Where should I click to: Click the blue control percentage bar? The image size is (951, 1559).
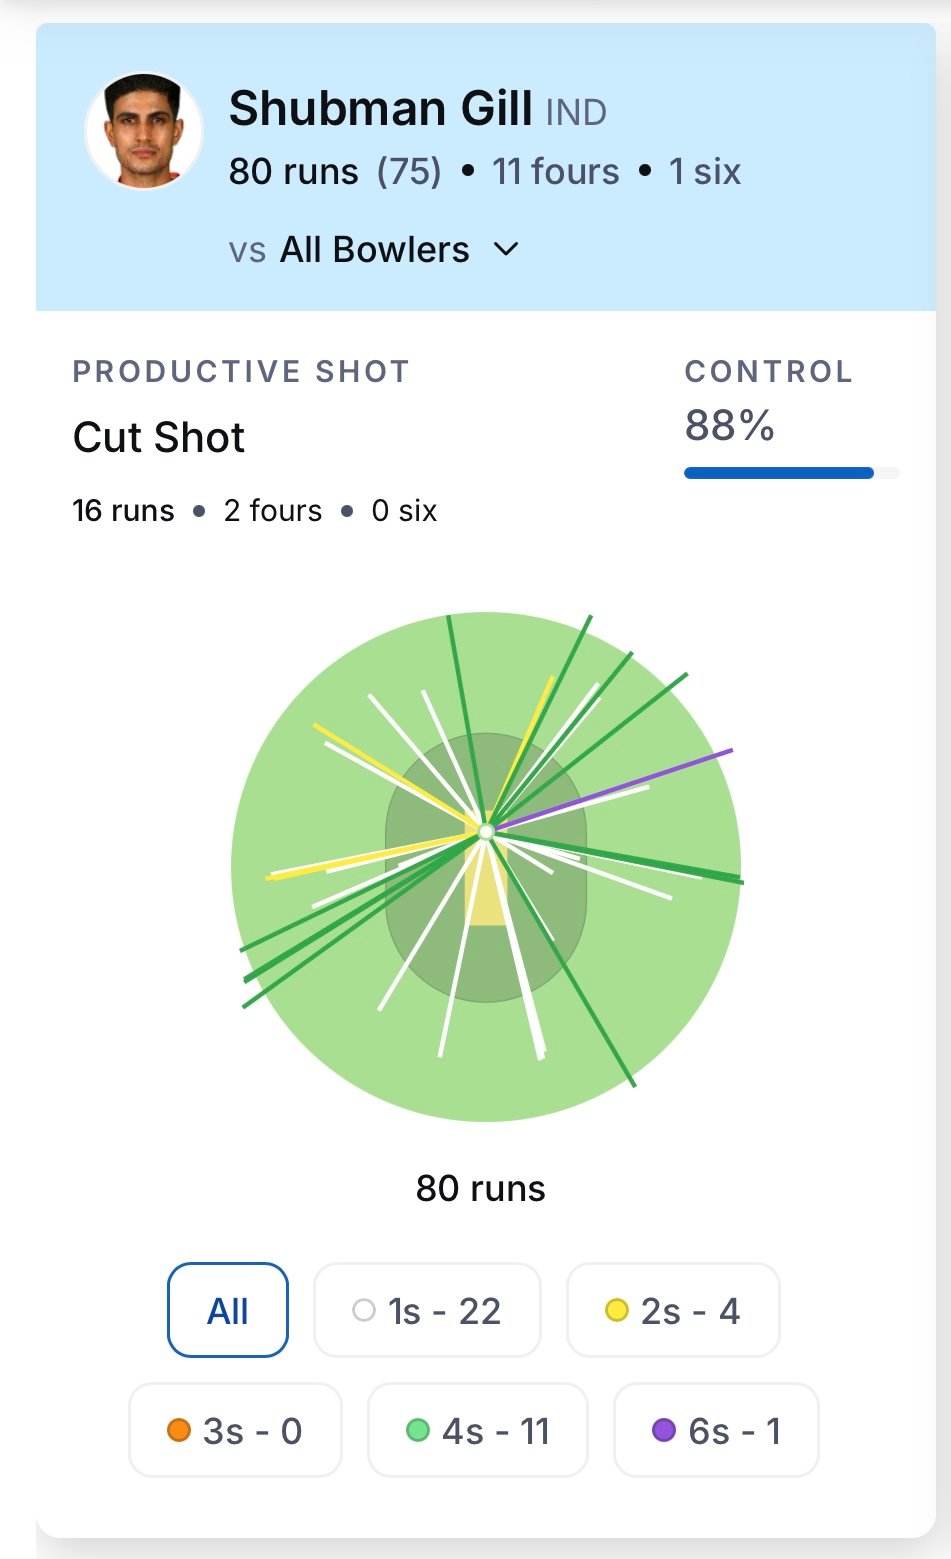tap(779, 473)
